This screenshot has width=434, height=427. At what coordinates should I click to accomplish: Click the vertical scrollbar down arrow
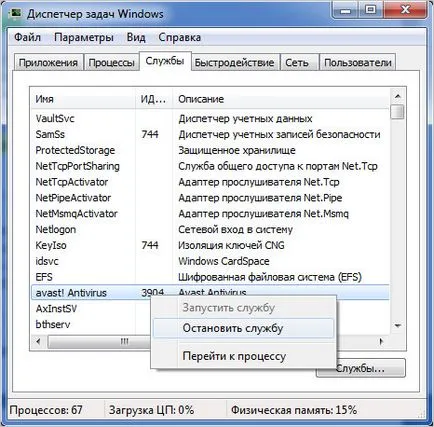(397, 326)
